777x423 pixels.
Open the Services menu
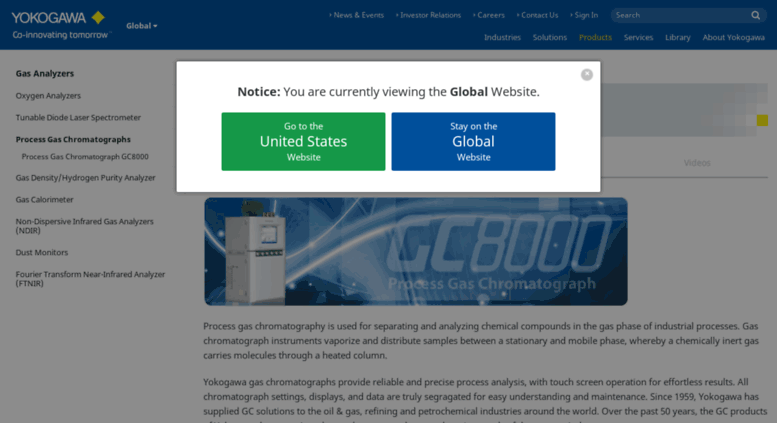coord(638,38)
